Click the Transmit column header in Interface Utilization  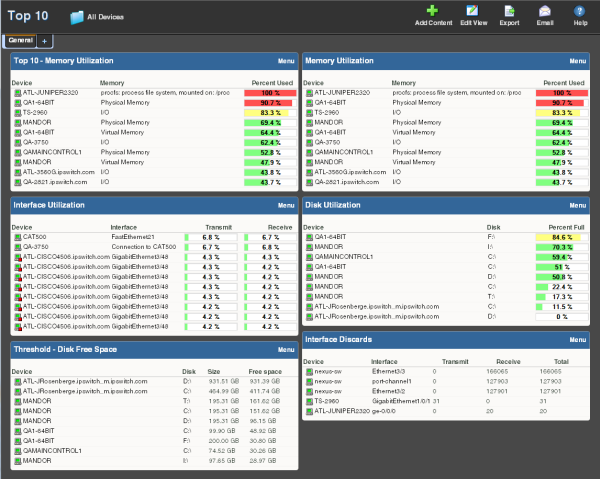(218, 228)
